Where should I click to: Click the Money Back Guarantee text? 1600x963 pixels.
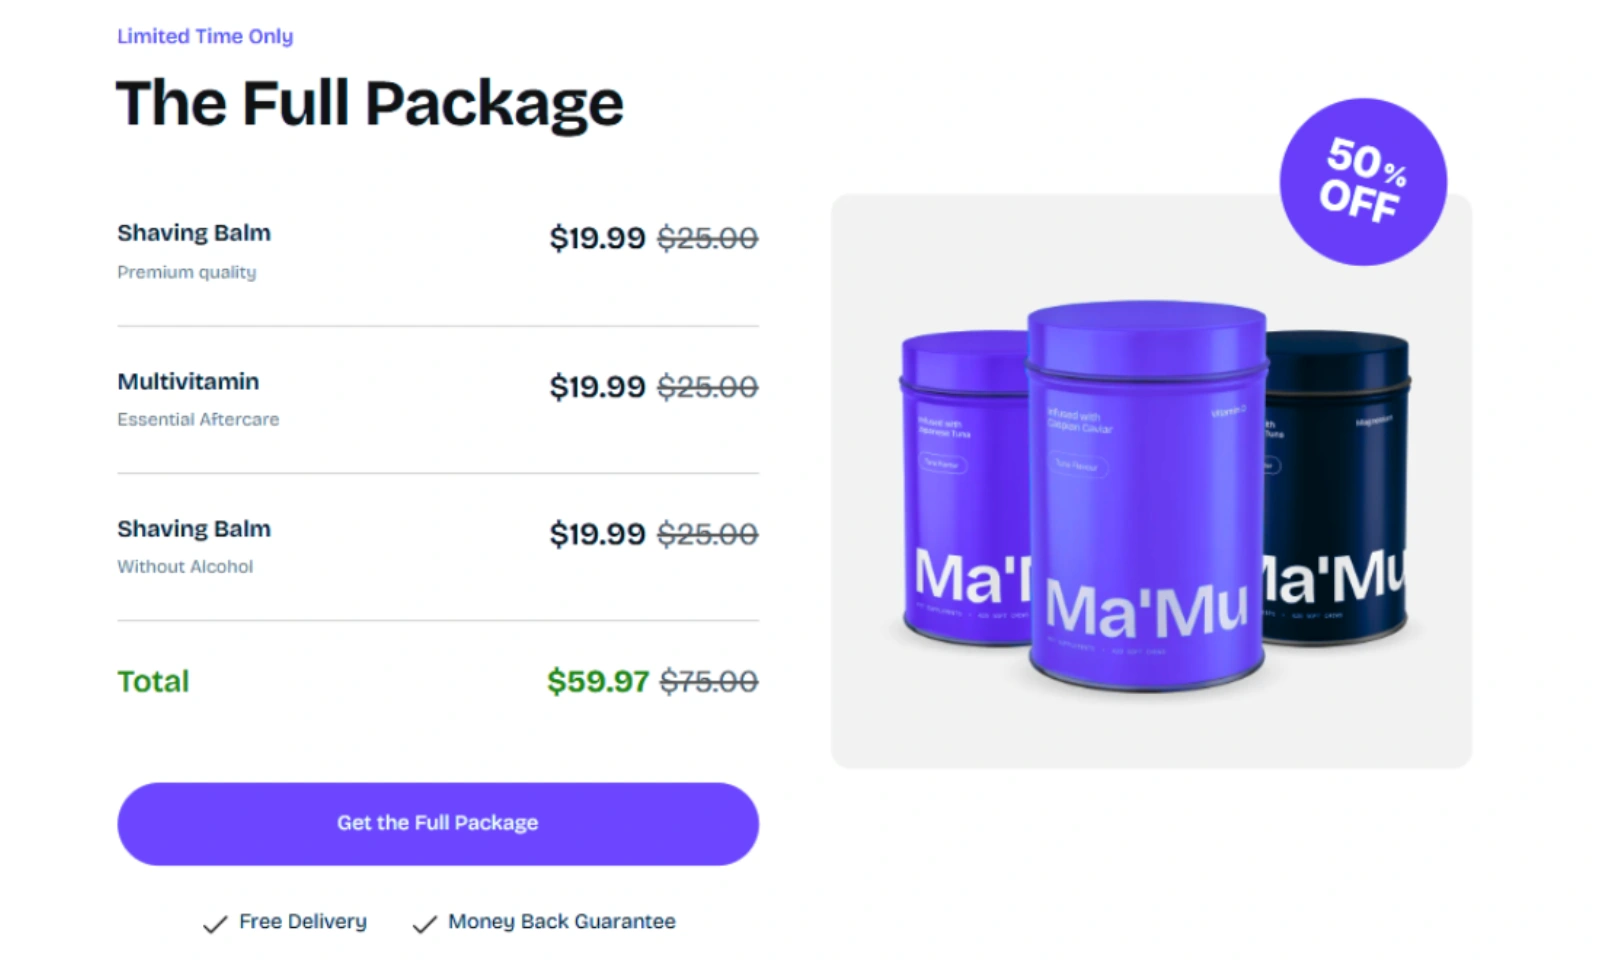[562, 922]
